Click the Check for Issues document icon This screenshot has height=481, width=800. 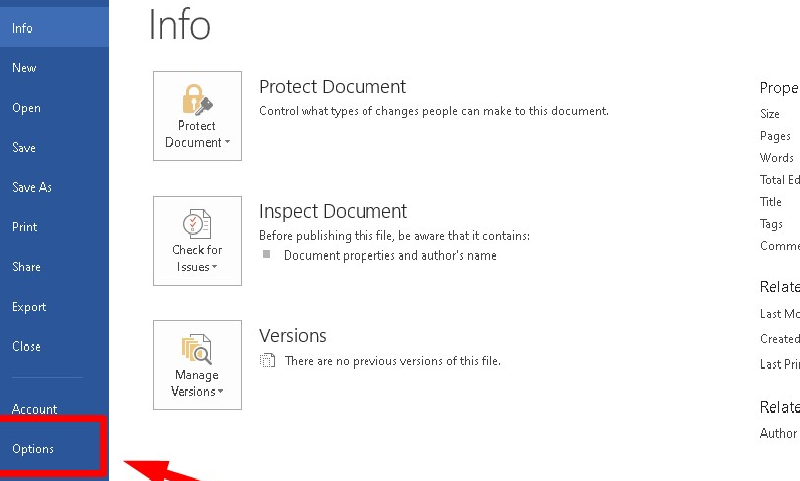[197, 223]
